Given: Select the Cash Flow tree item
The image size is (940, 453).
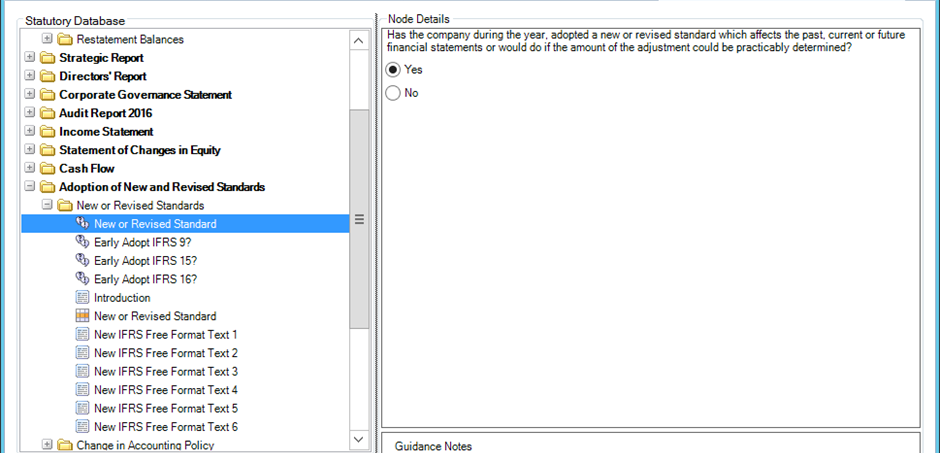Looking at the screenshot, I should click(x=87, y=169).
